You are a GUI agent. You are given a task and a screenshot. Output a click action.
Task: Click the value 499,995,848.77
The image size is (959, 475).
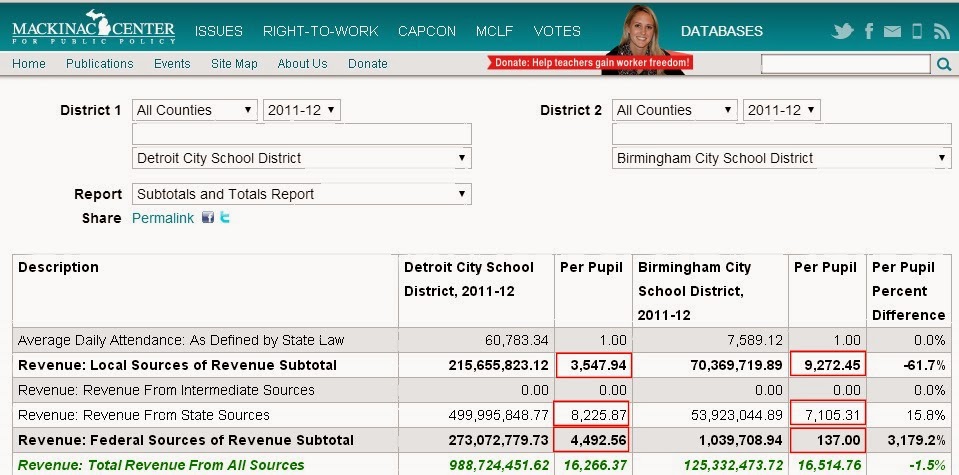498,415
